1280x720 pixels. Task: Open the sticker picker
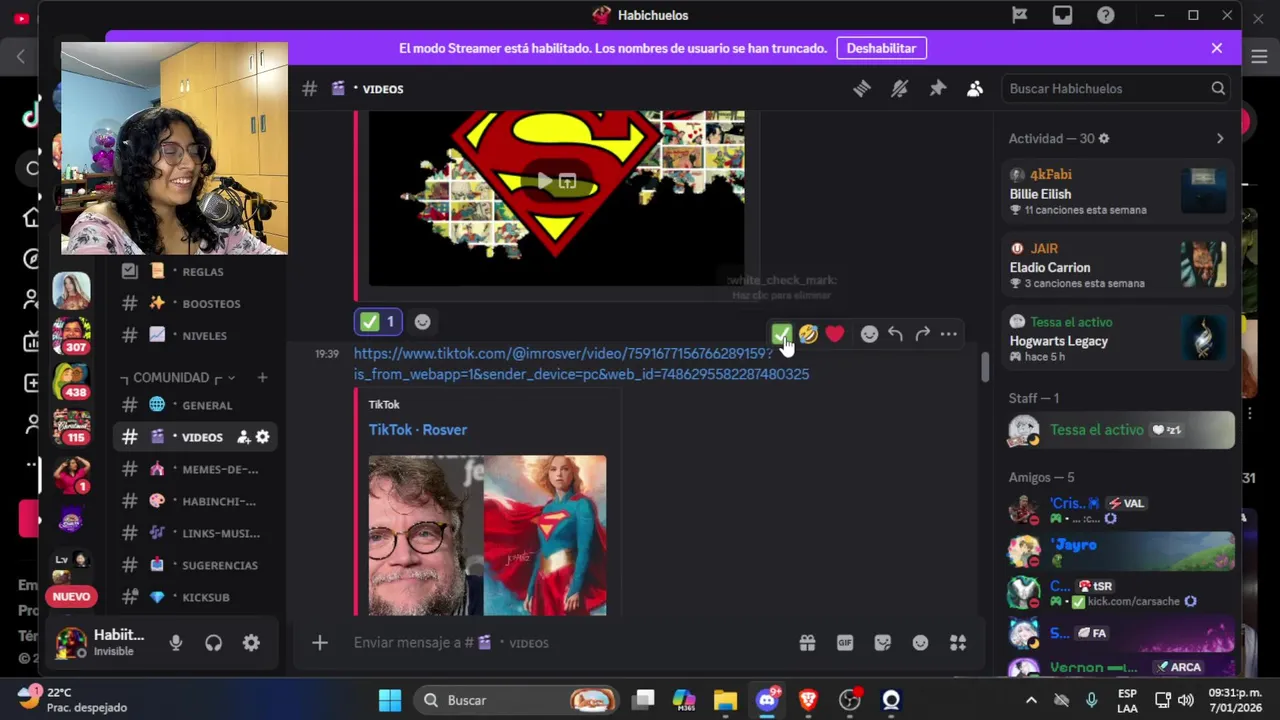(882, 643)
